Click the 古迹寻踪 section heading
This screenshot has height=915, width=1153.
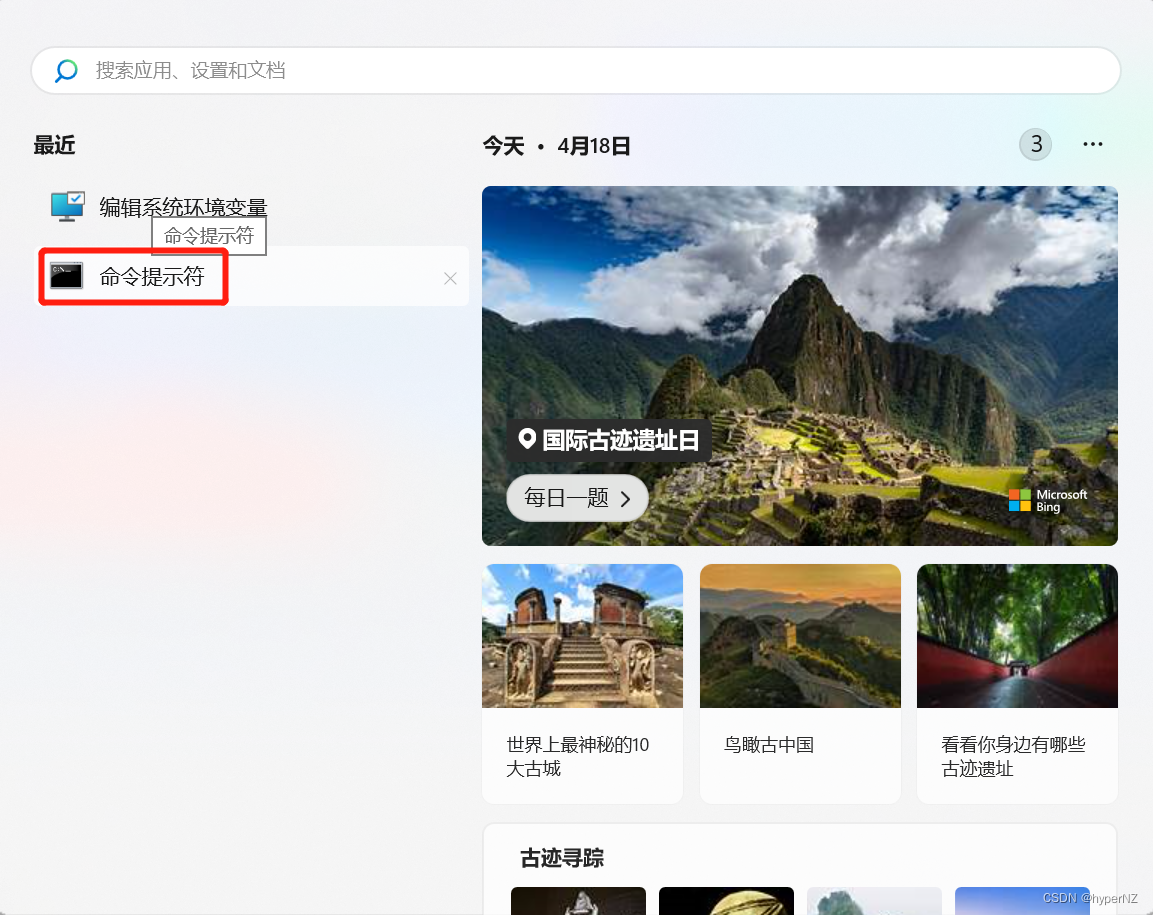pyautogui.click(x=562, y=858)
